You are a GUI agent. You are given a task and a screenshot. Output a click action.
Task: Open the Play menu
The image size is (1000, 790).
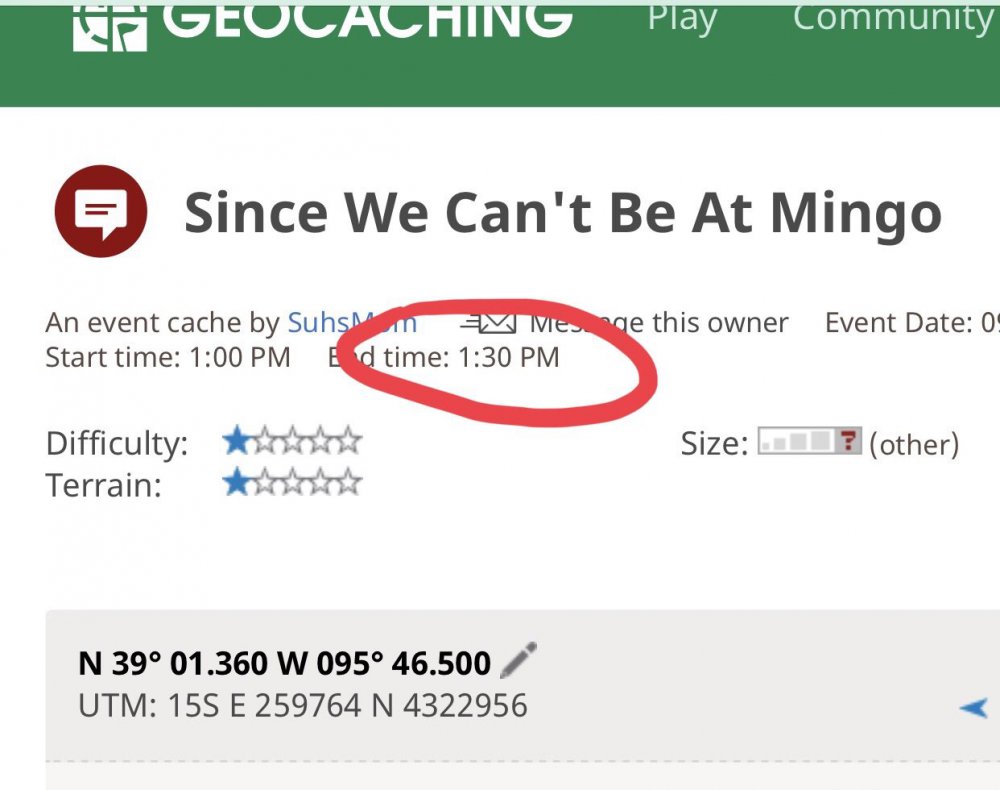(682, 19)
